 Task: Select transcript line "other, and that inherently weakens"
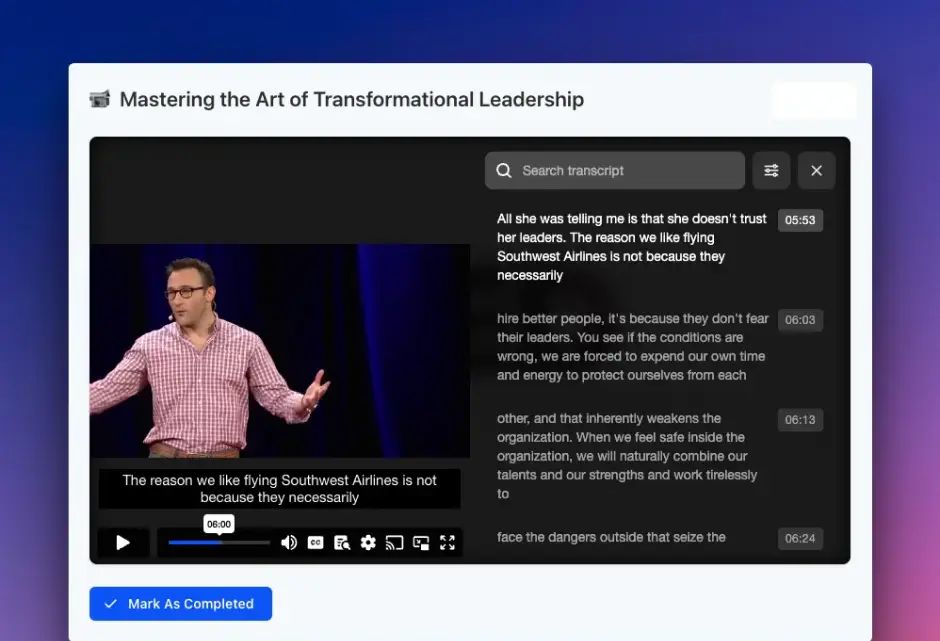(627, 456)
